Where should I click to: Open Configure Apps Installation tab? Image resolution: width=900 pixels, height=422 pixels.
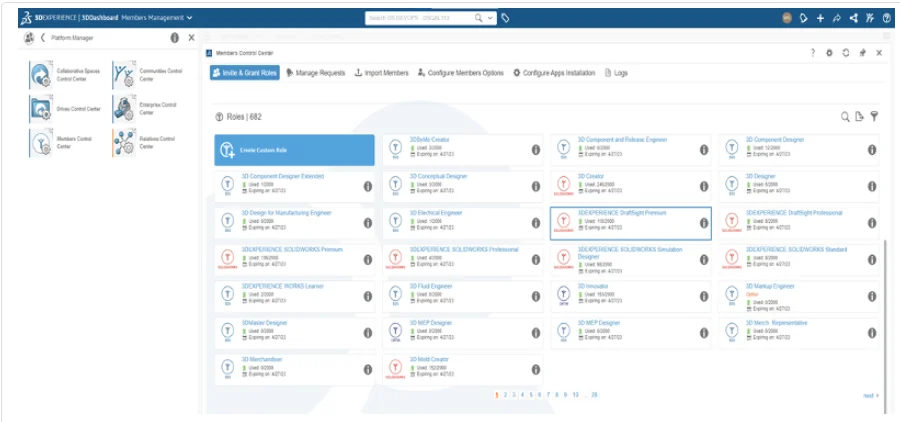point(554,73)
